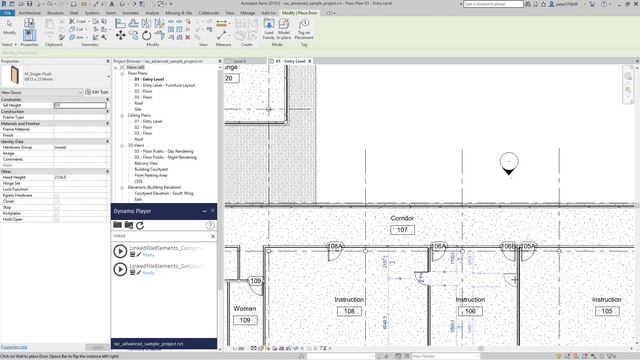The width and height of the screenshot is (640, 360).
Task: Enable Tag on Placement
Action: tap(304, 29)
